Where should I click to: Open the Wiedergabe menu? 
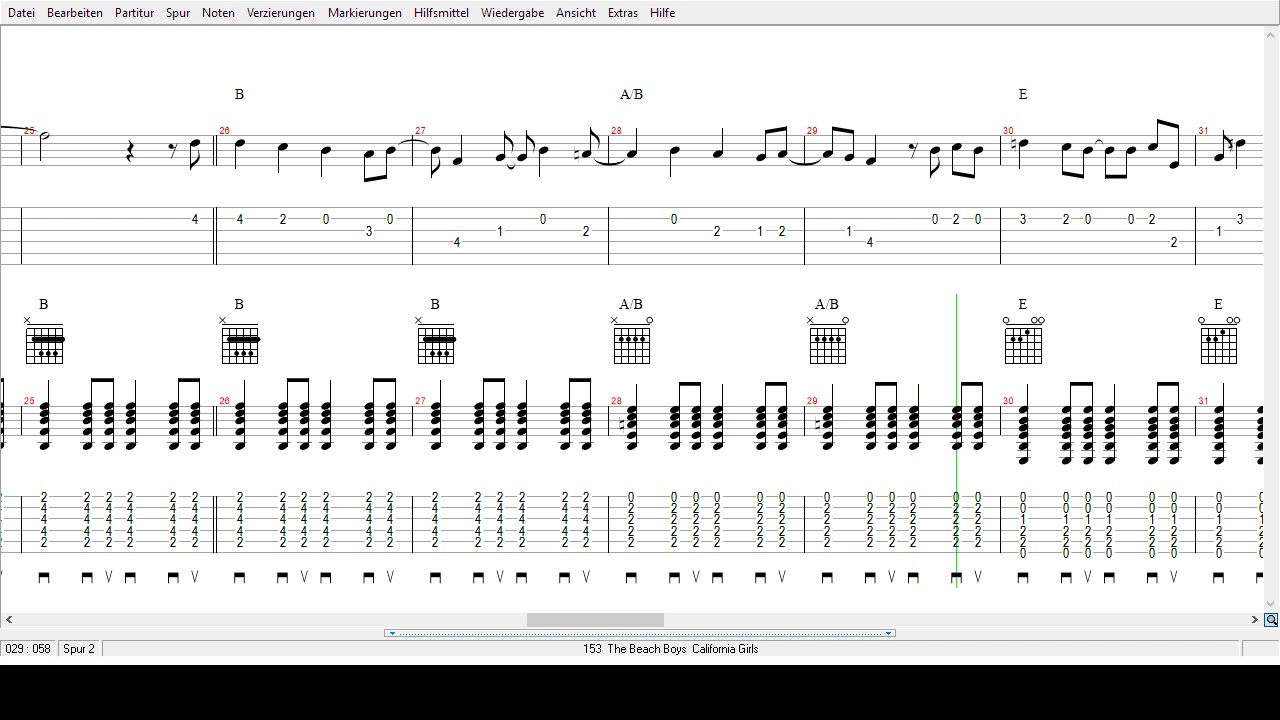[x=513, y=13]
